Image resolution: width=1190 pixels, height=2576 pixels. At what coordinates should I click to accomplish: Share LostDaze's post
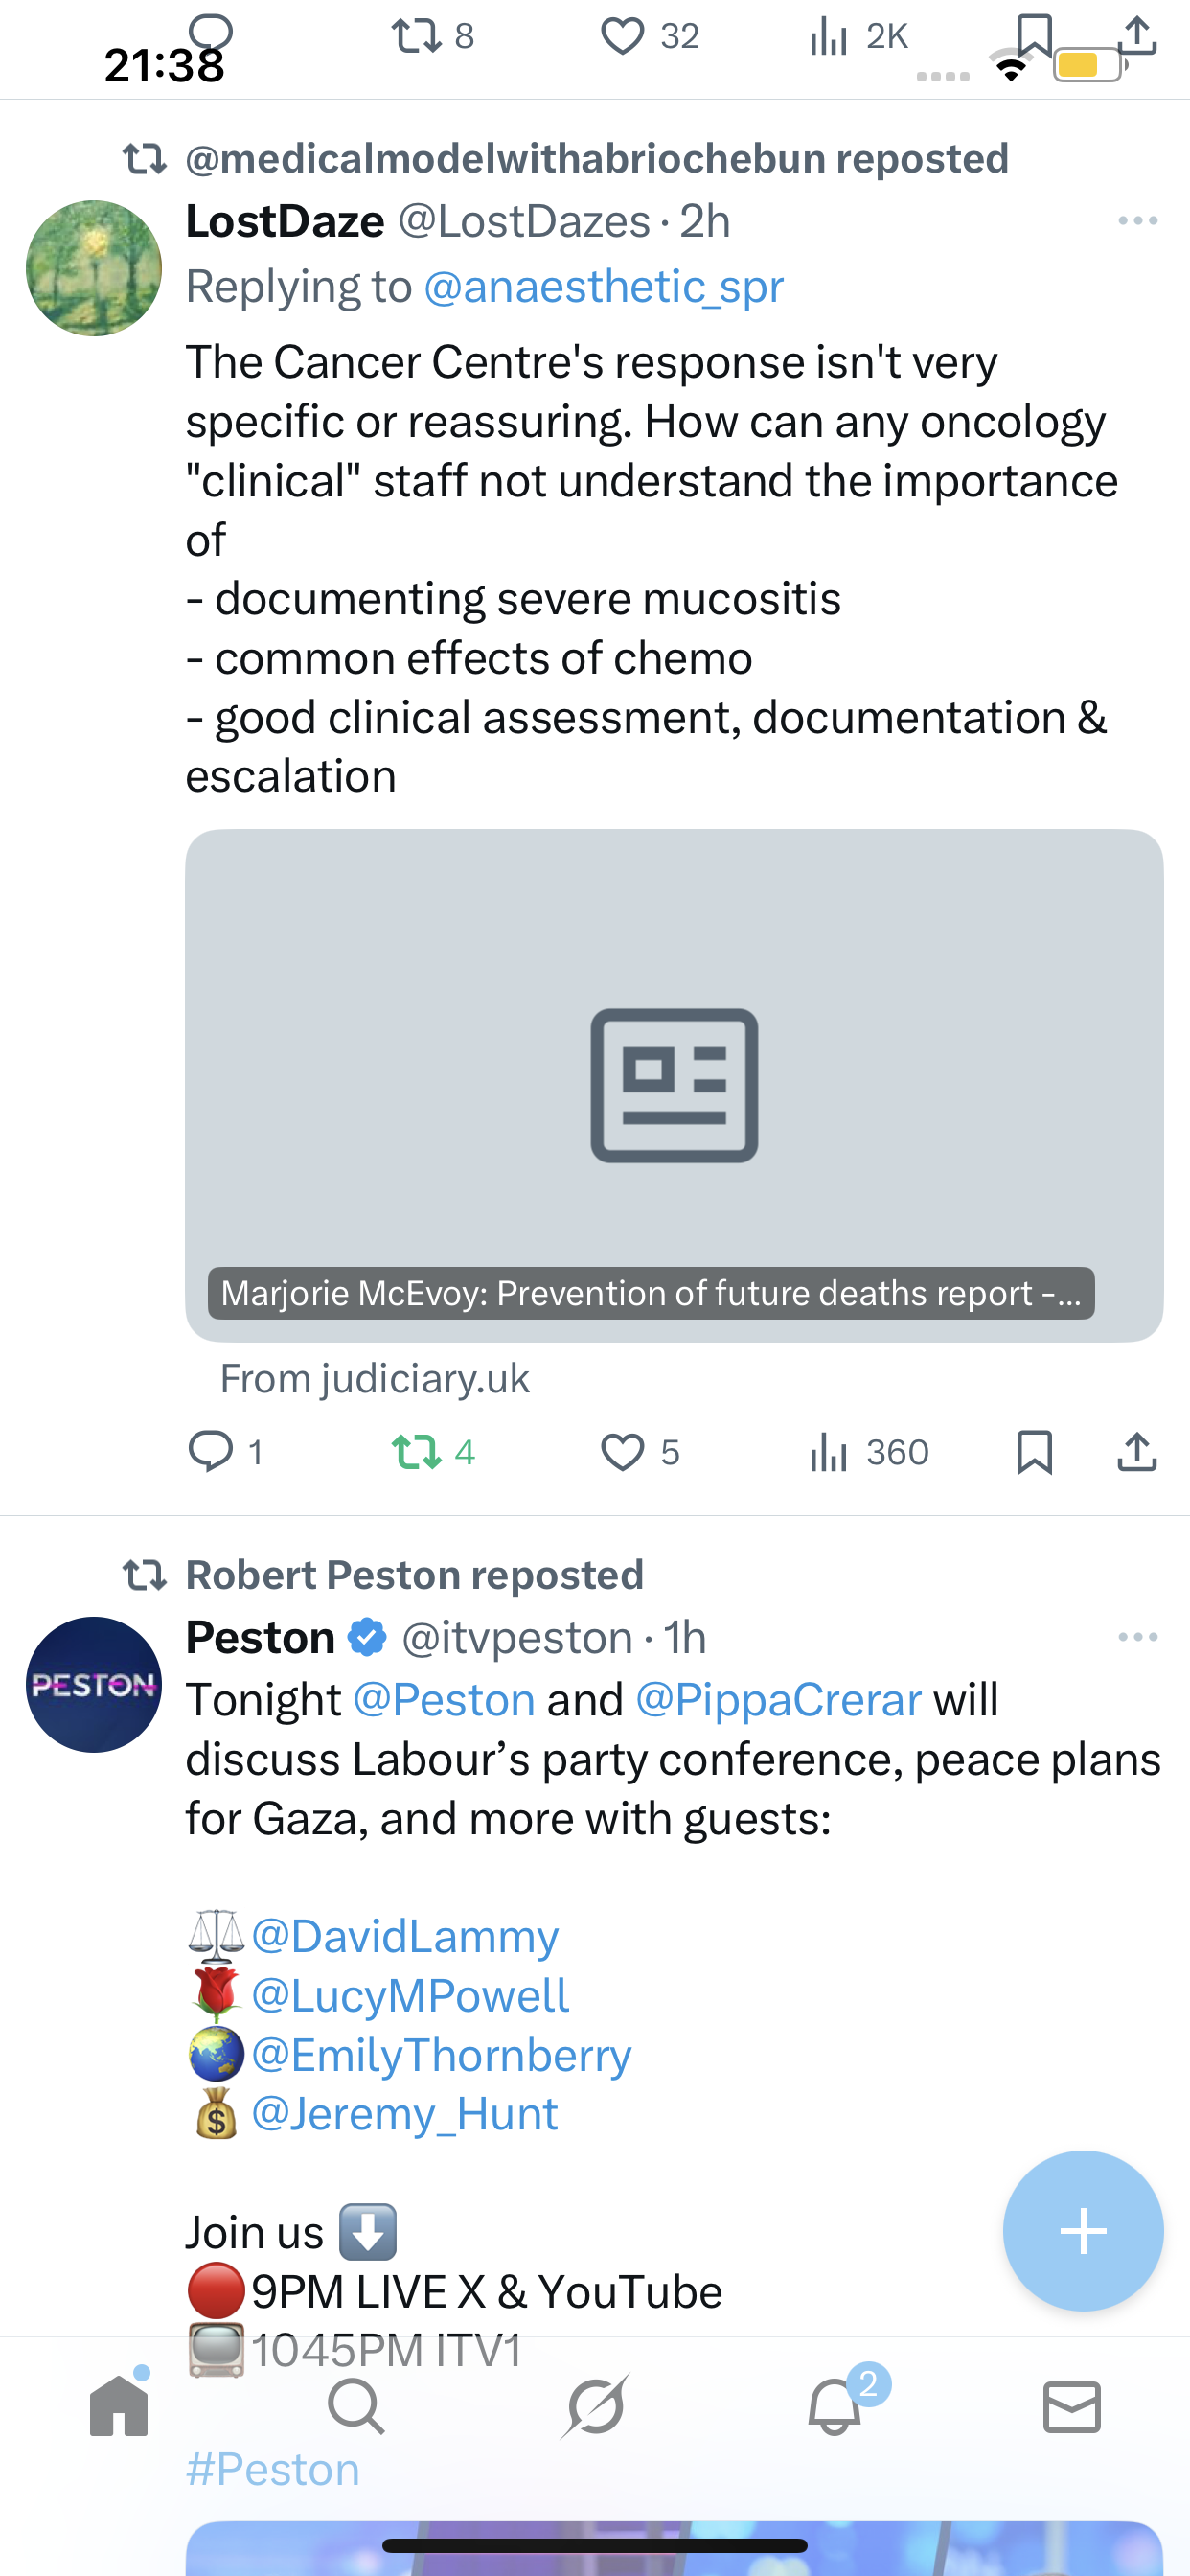(x=1136, y=1452)
